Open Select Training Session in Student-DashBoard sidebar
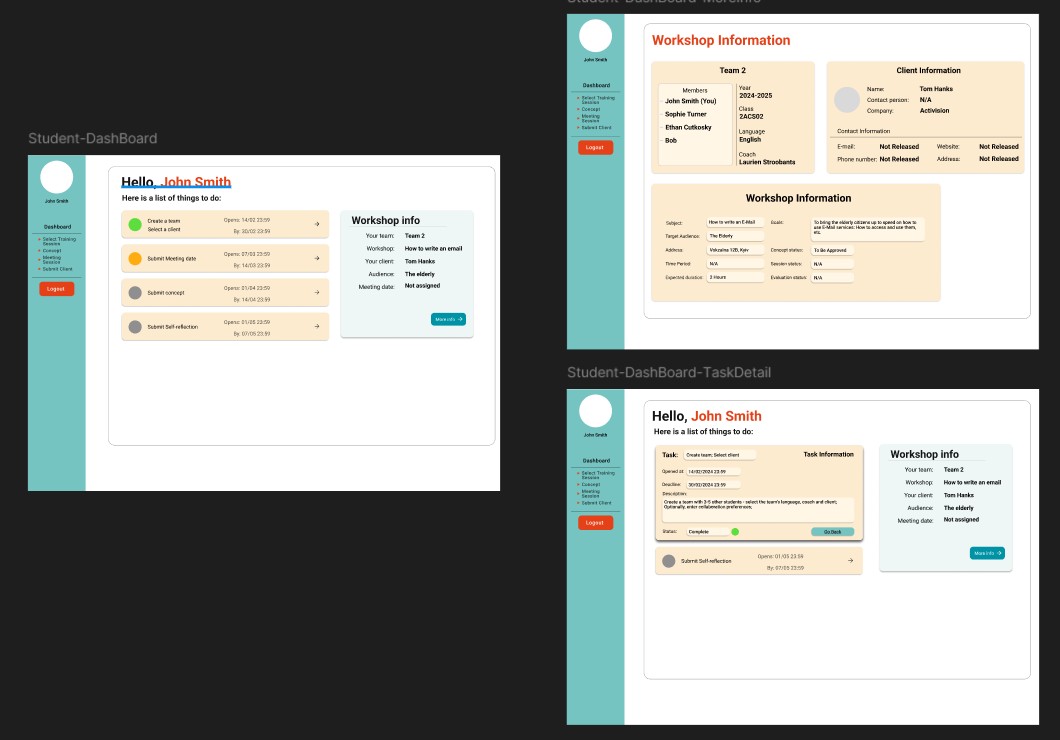 [59, 241]
